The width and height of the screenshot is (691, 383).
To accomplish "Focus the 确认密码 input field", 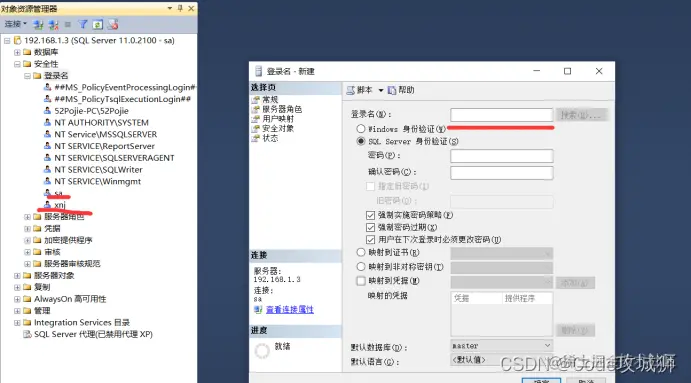I will [x=502, y=173].
